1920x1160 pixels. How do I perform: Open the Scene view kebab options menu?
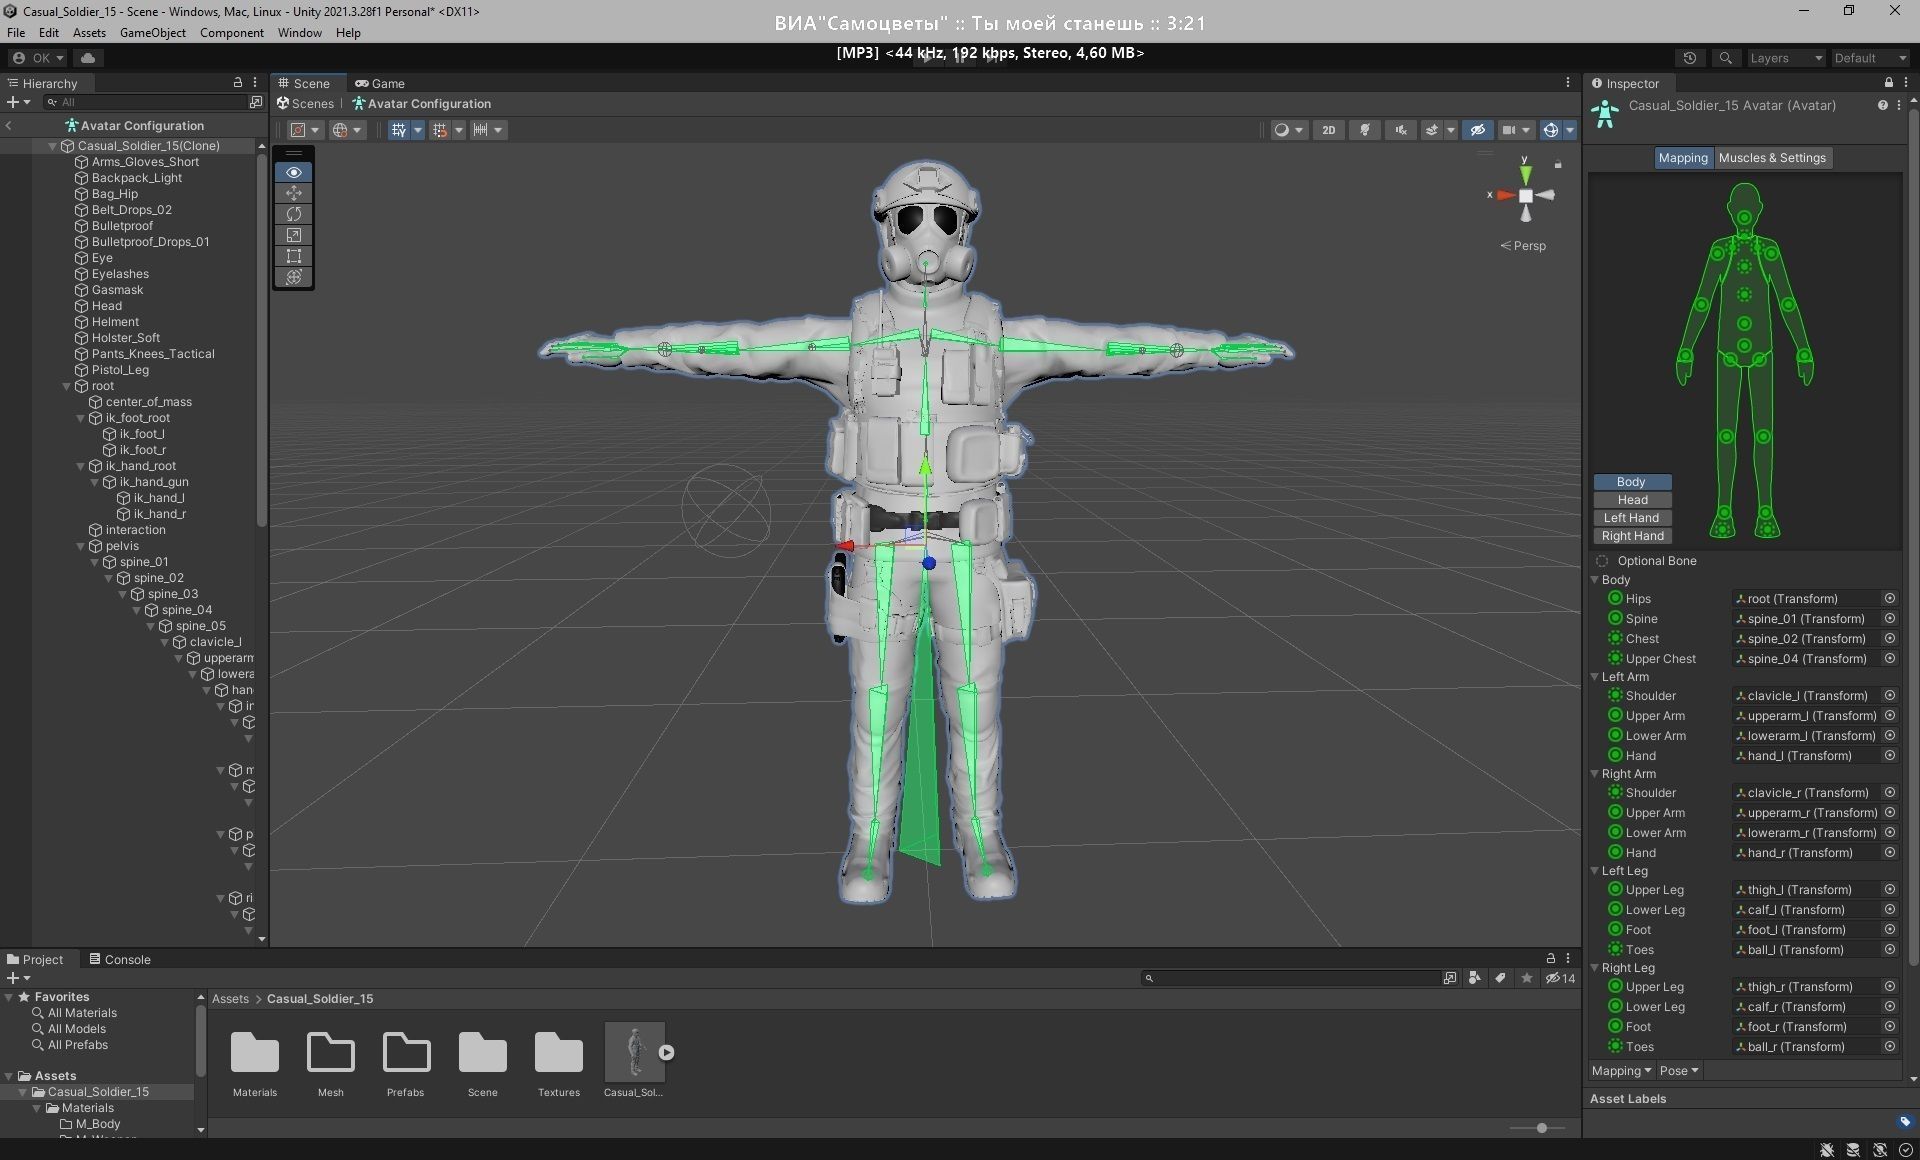[x=1567, y=83]
